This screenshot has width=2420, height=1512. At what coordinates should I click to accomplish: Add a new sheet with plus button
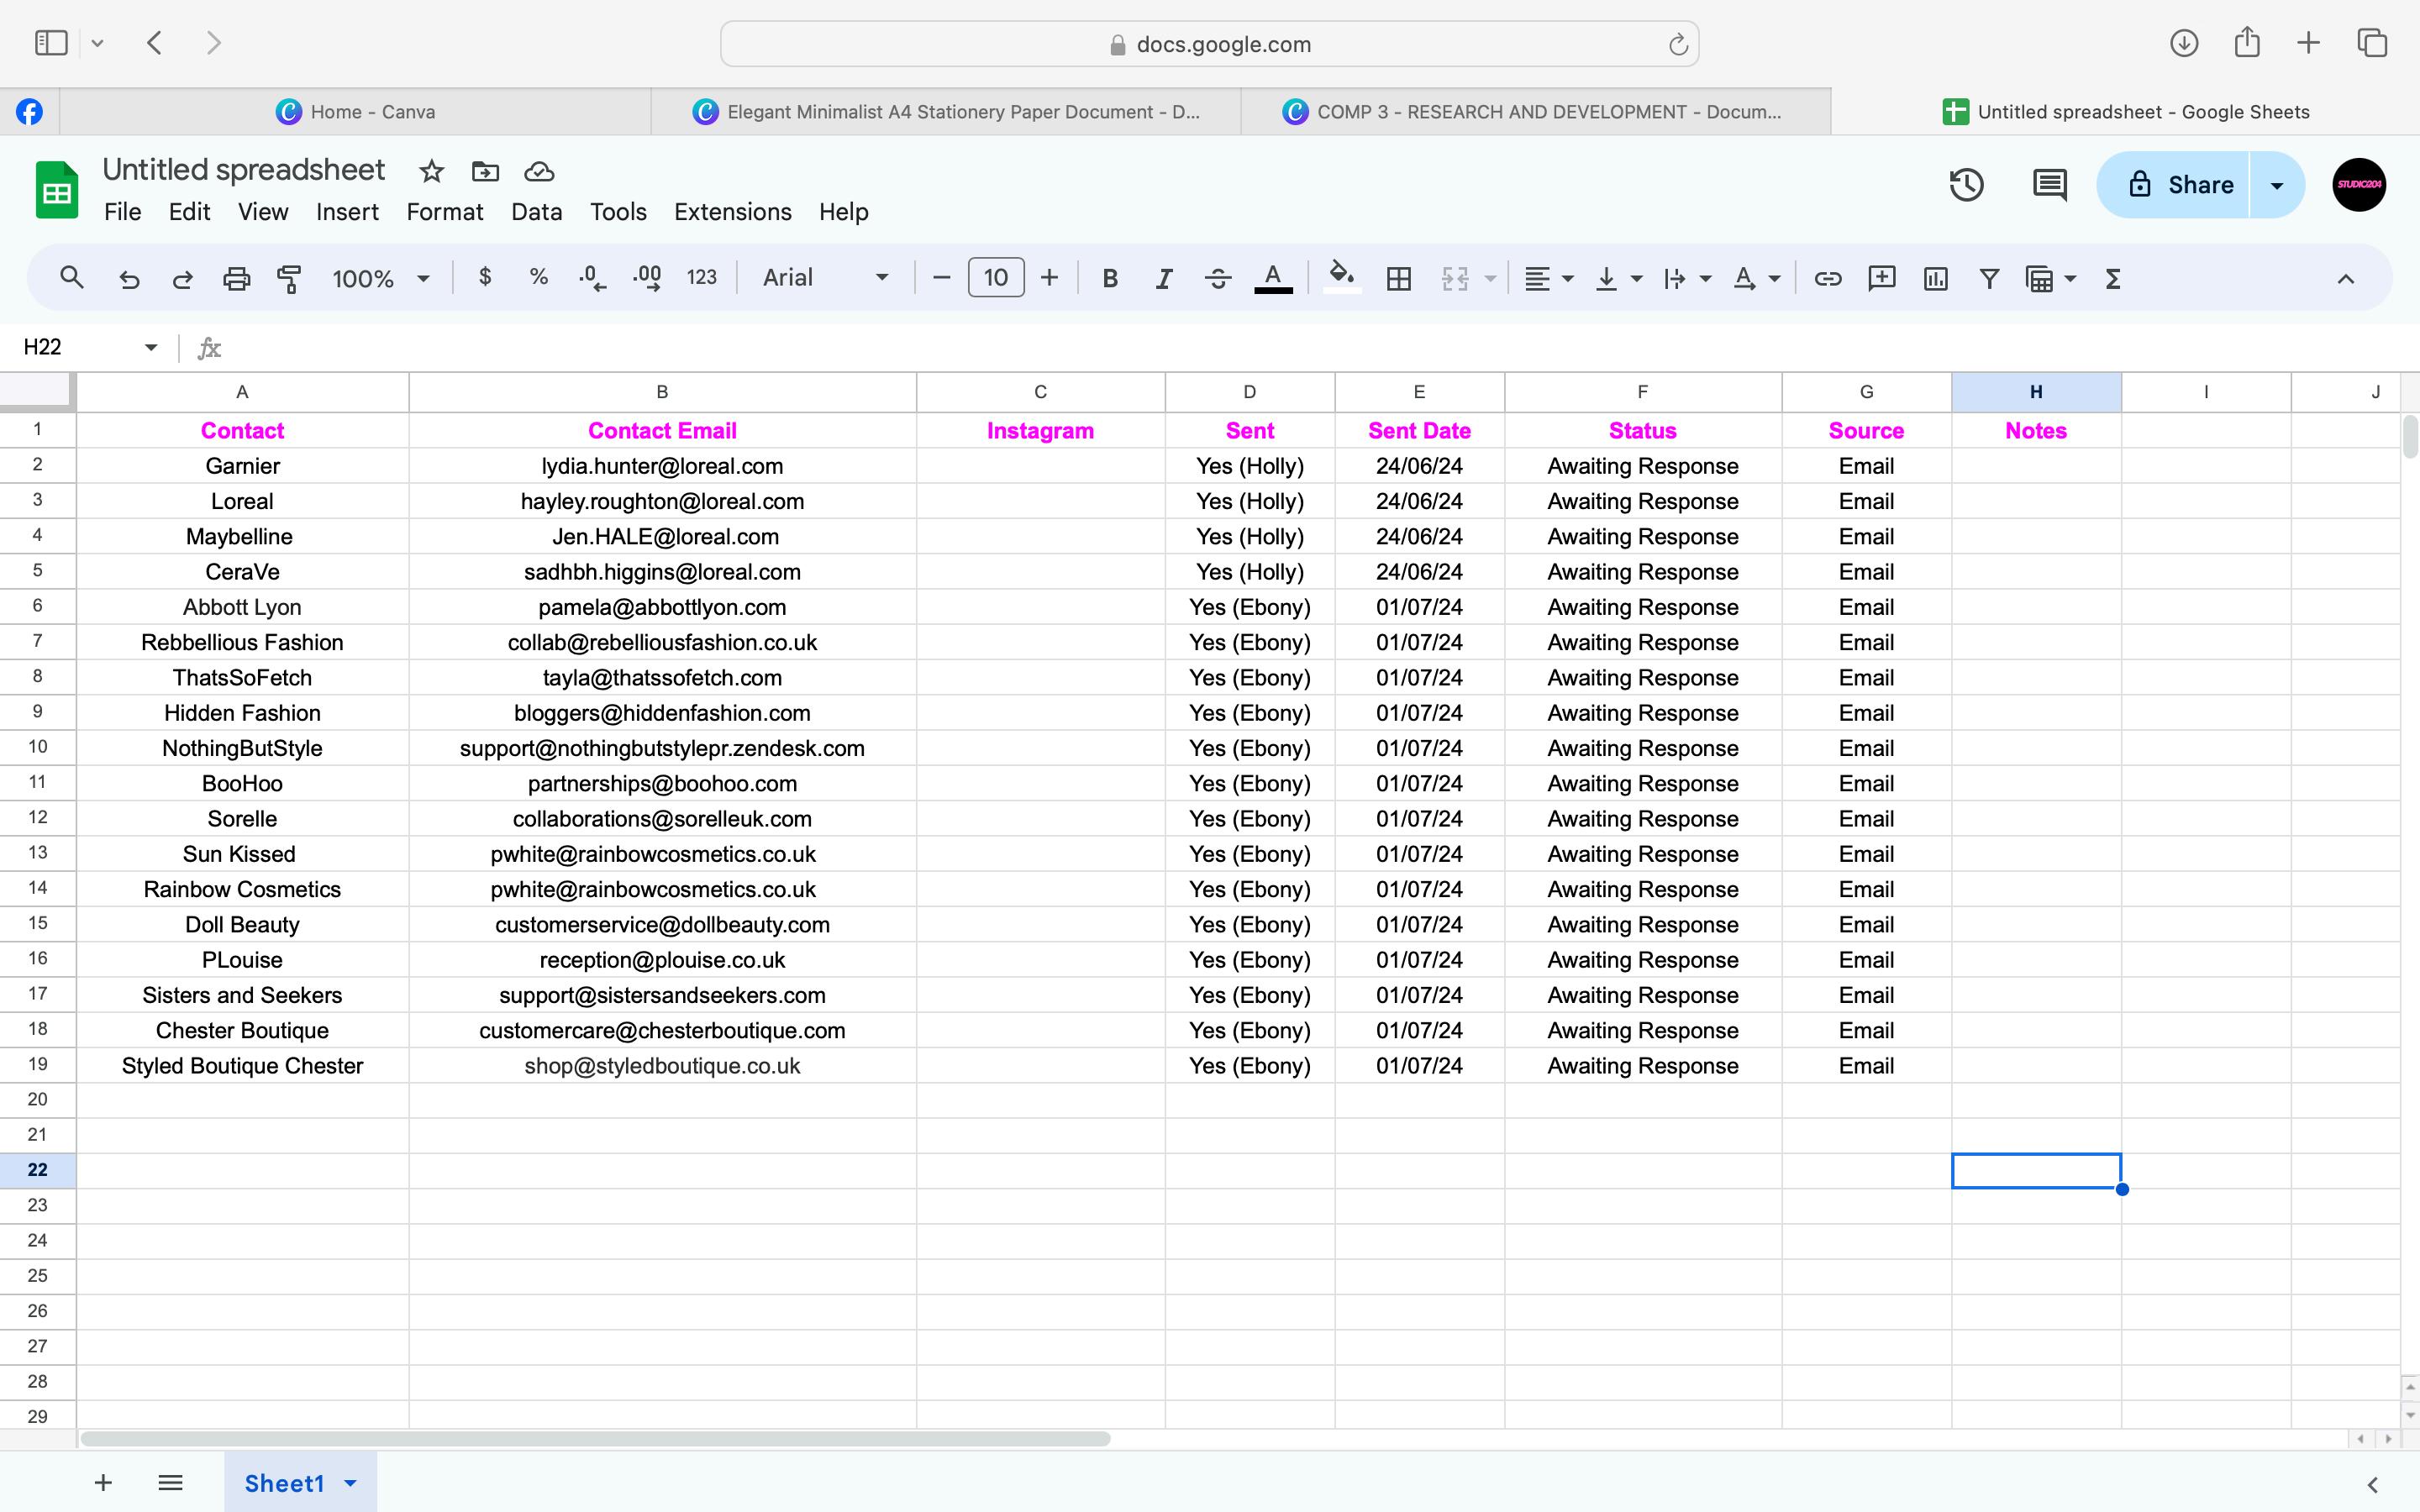[x=103, y=1483]
